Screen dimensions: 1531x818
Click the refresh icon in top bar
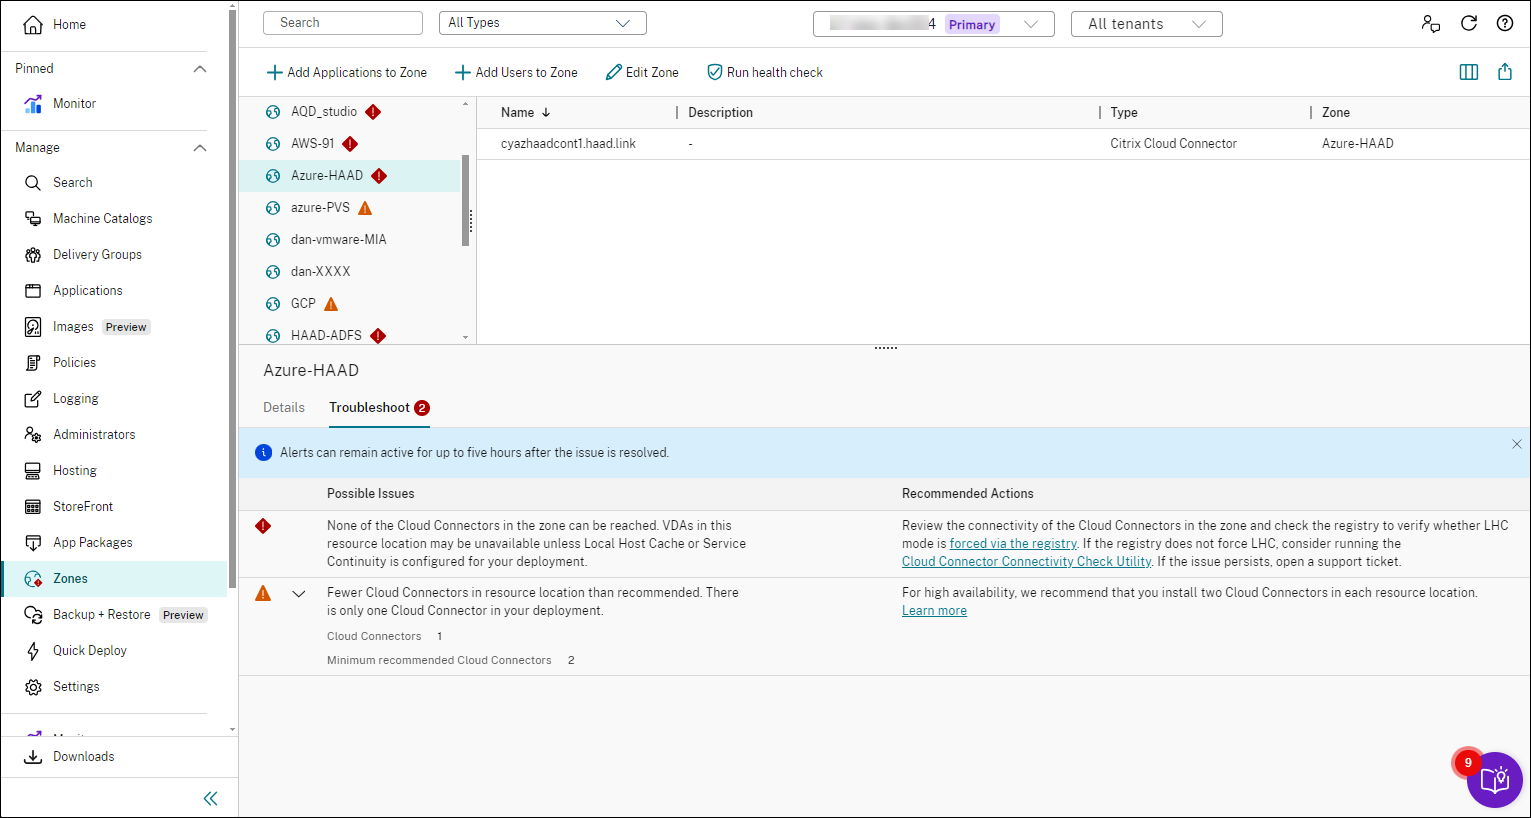coord(1468,23)
